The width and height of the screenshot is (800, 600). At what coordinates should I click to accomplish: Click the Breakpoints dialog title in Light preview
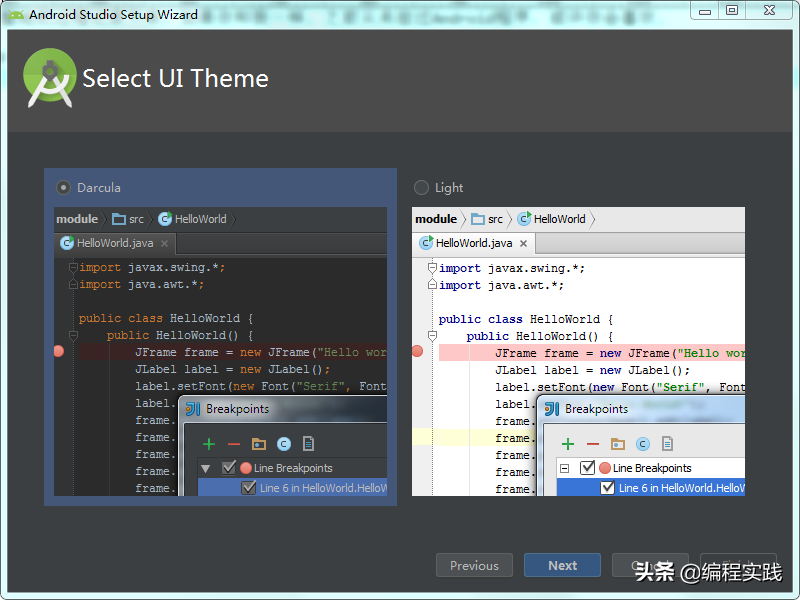coord(596,409)
